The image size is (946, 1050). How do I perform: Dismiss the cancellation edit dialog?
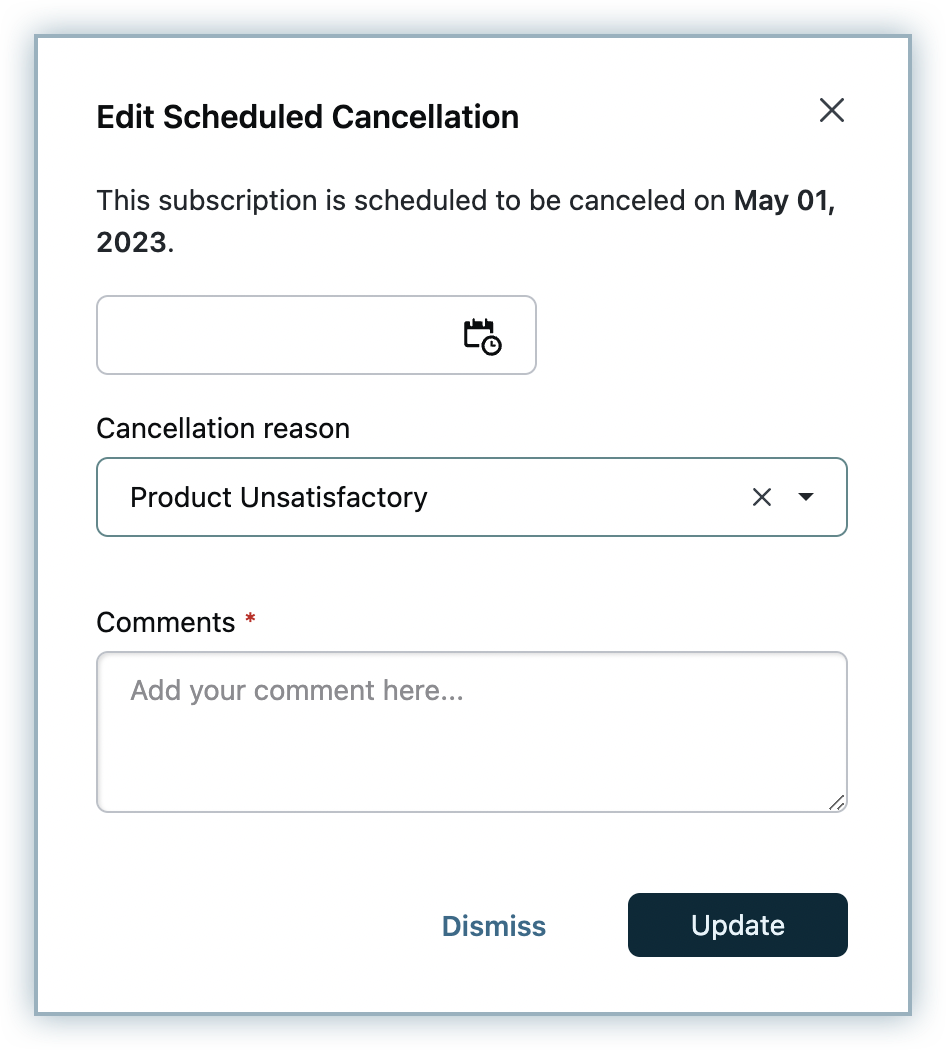[494, 926]
